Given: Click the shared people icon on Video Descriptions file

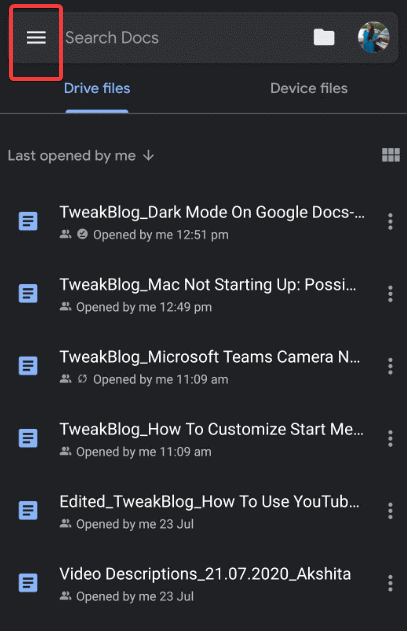Looking at the screenshot, I should pos(66,596).
